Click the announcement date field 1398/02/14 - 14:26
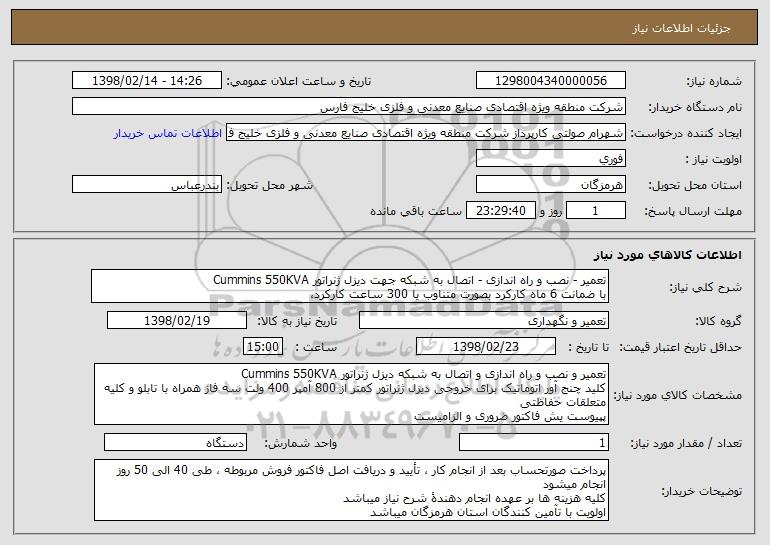The height and width of the screenshot is (545, 770). click(x=147, y=81)
